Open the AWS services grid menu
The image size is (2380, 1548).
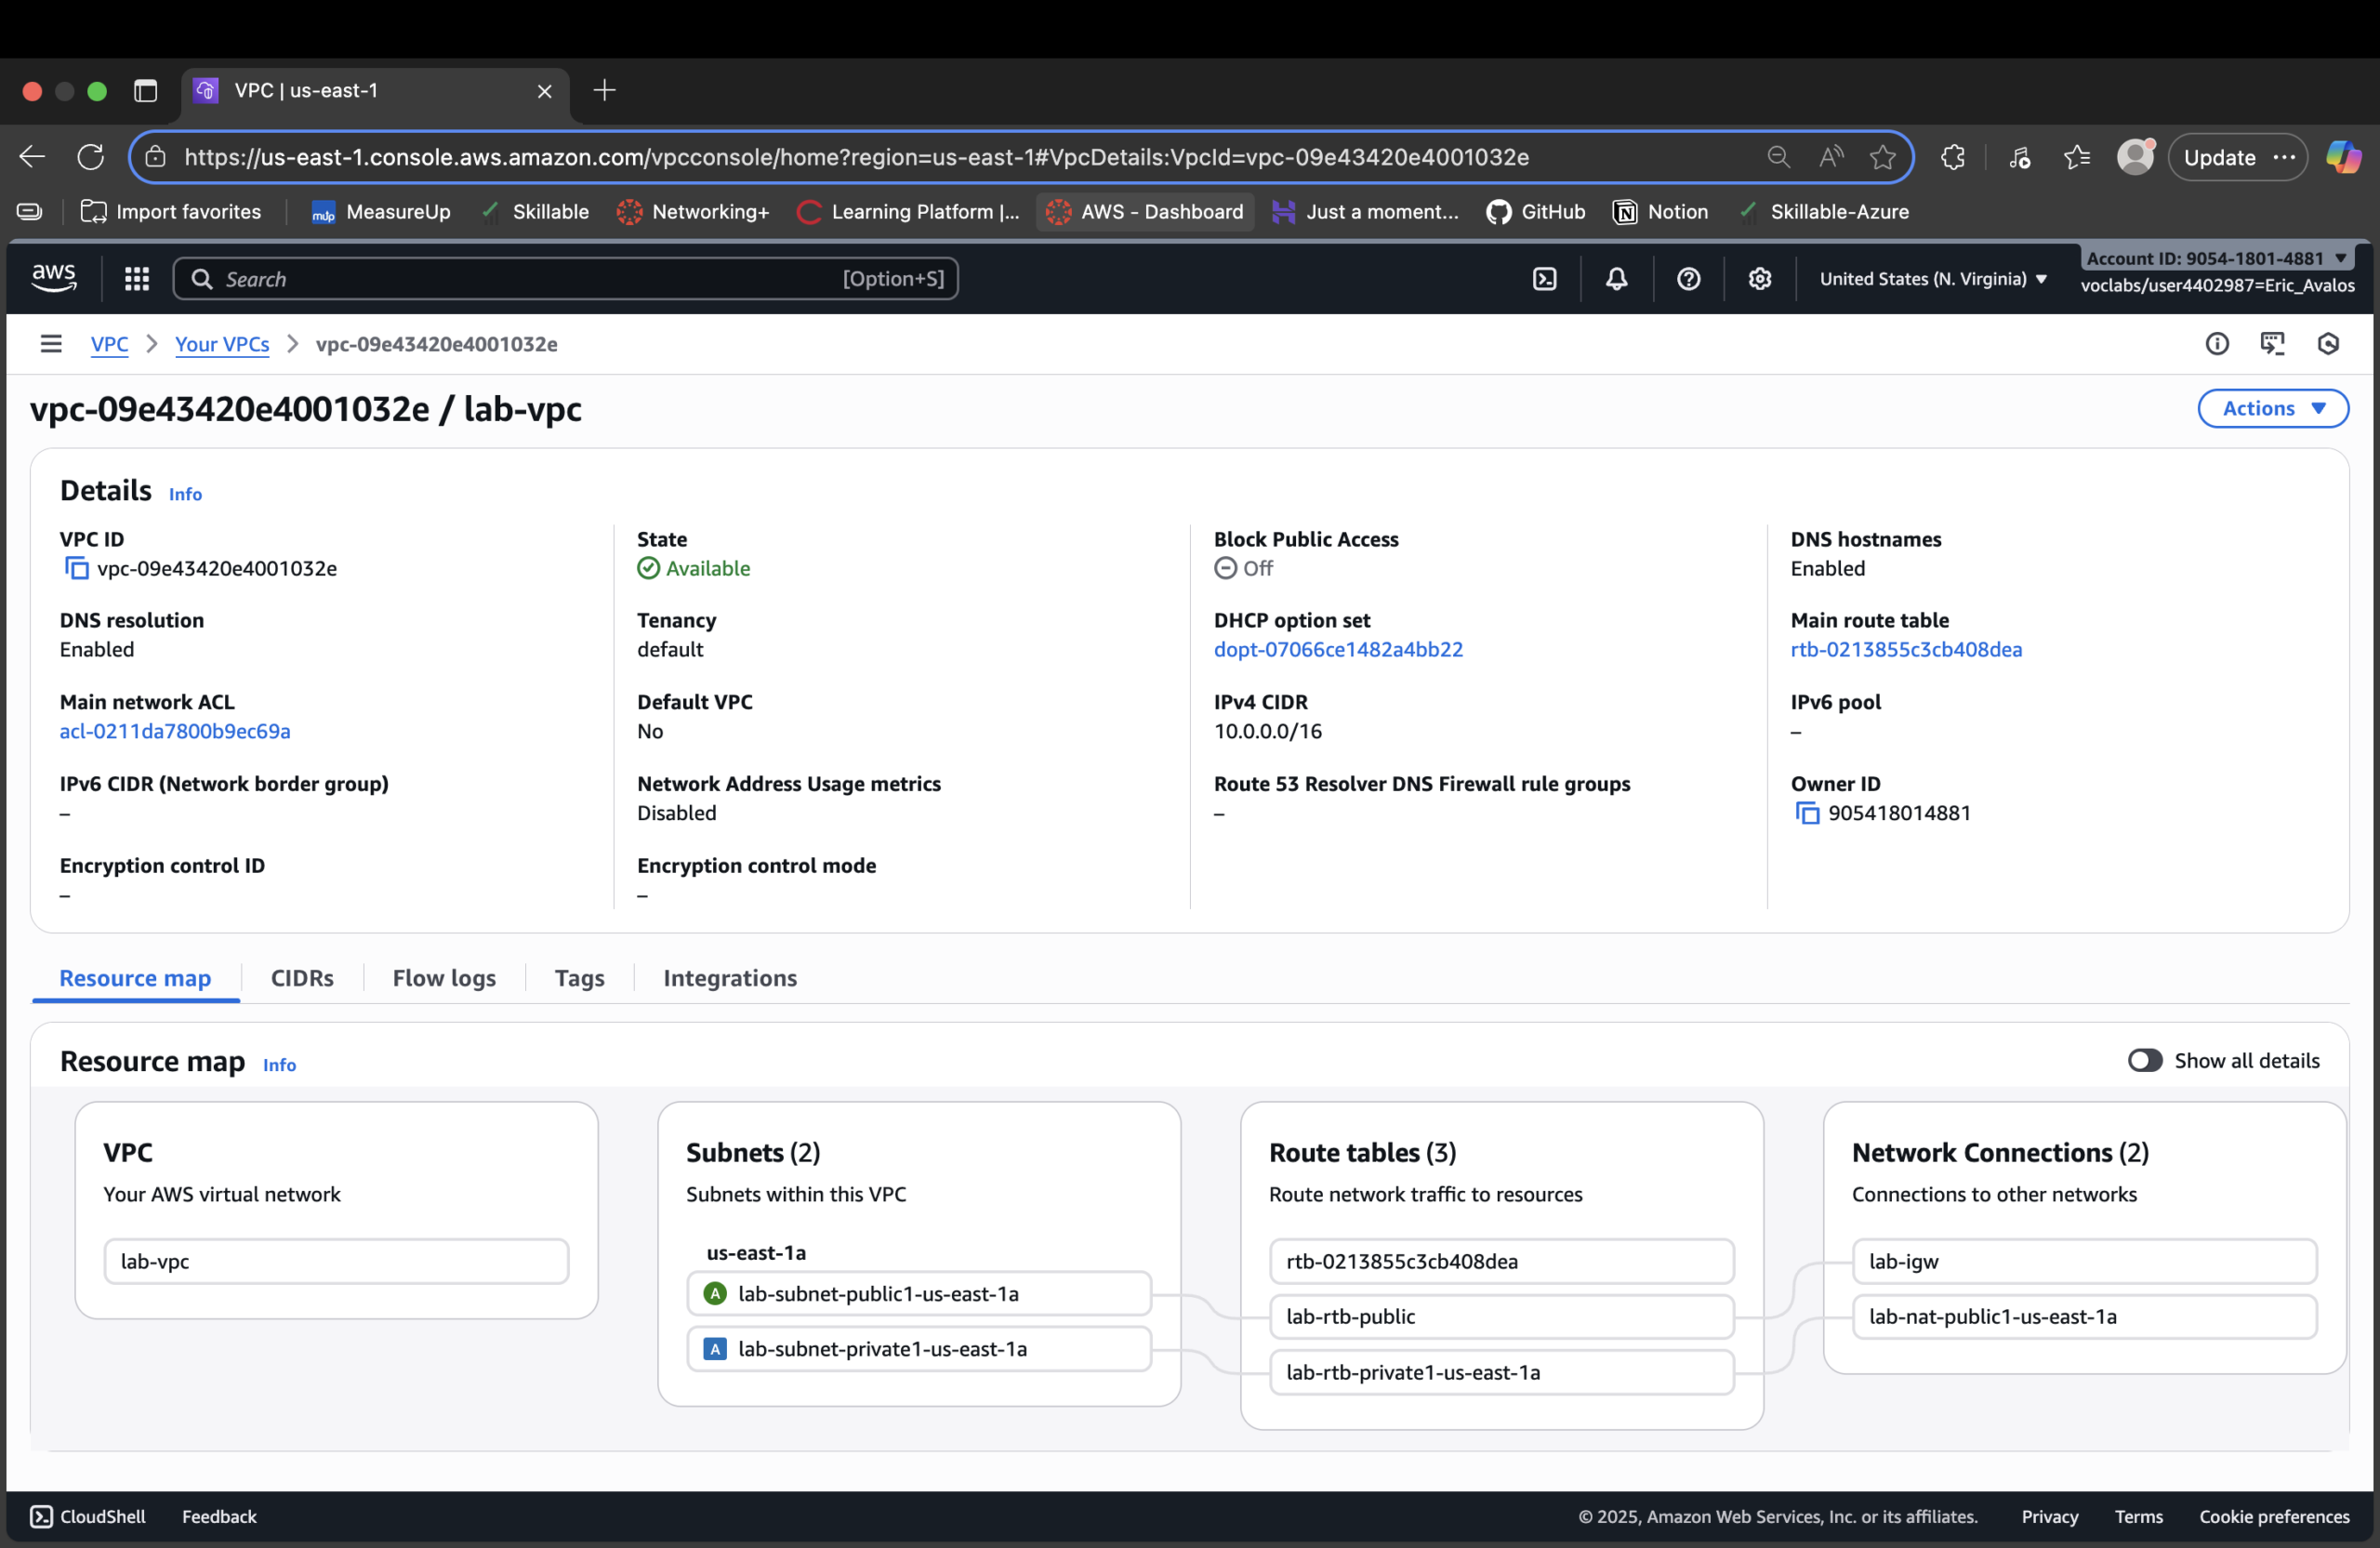137,279
